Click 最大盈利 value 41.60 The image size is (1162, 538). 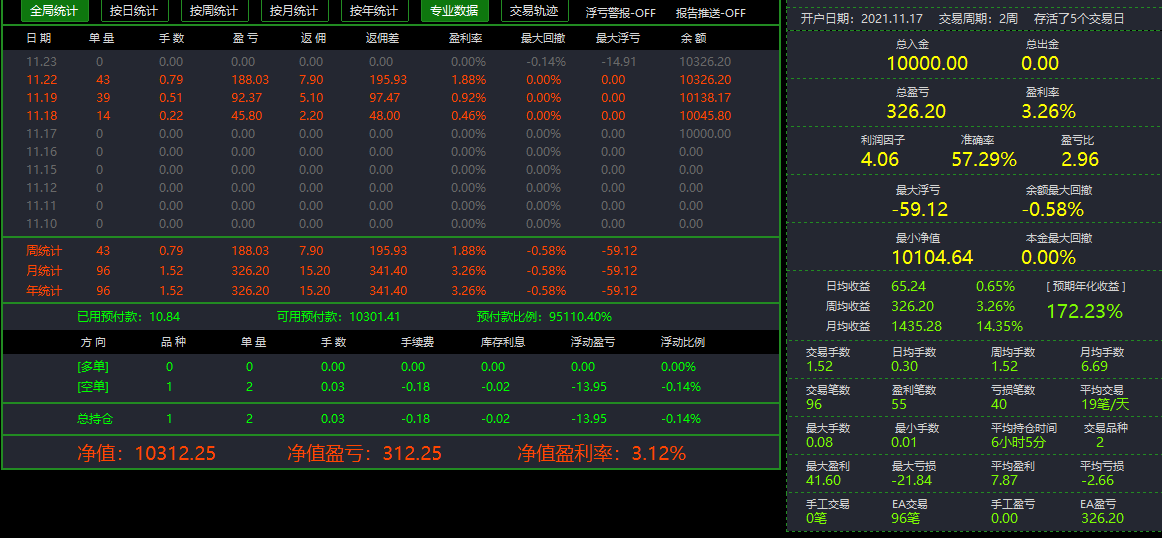823,480
